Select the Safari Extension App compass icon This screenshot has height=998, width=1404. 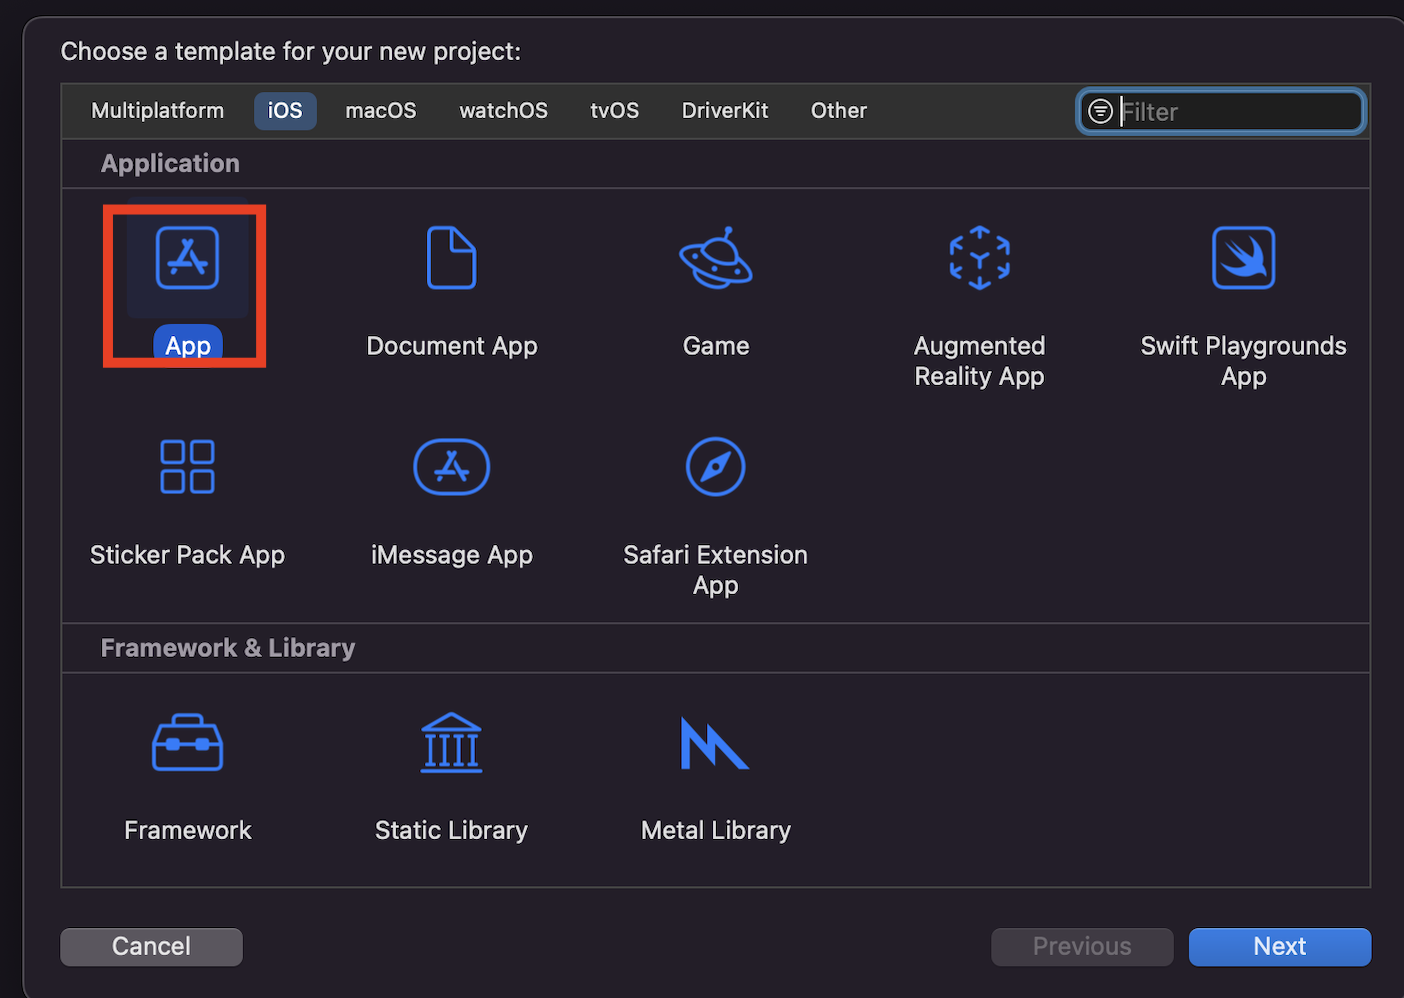[x=715, y=466]
